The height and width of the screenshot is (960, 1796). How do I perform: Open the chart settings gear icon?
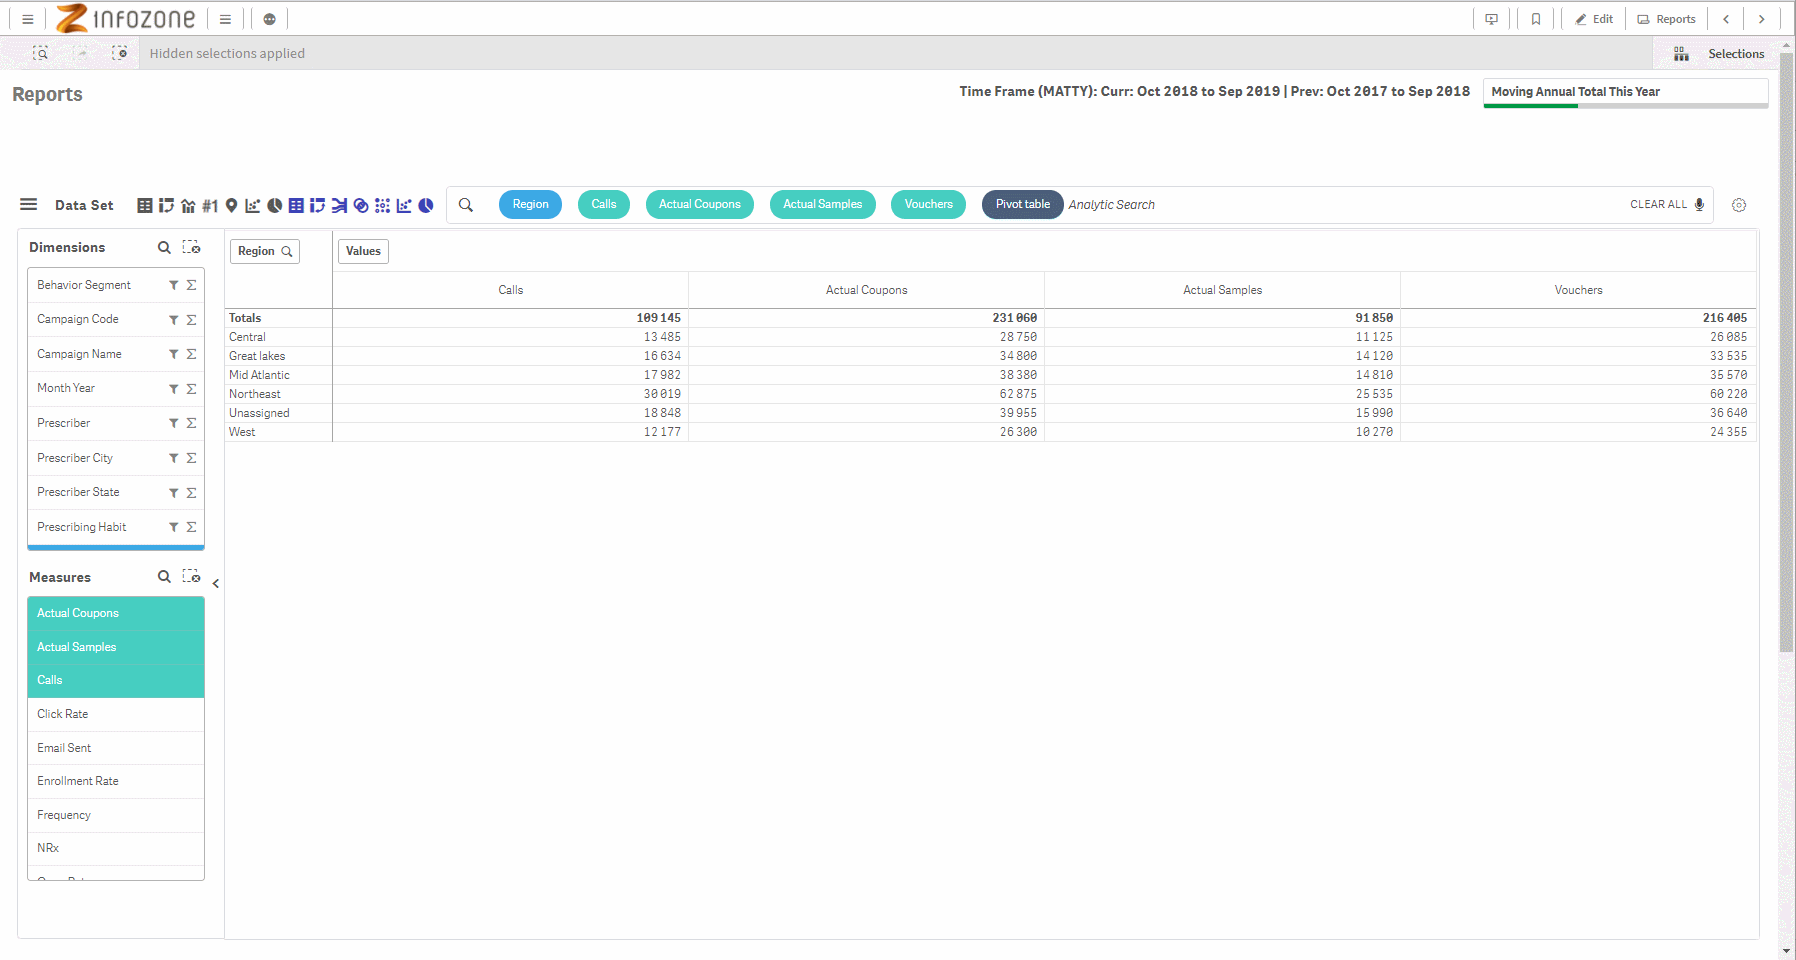tap(1739, 205)
